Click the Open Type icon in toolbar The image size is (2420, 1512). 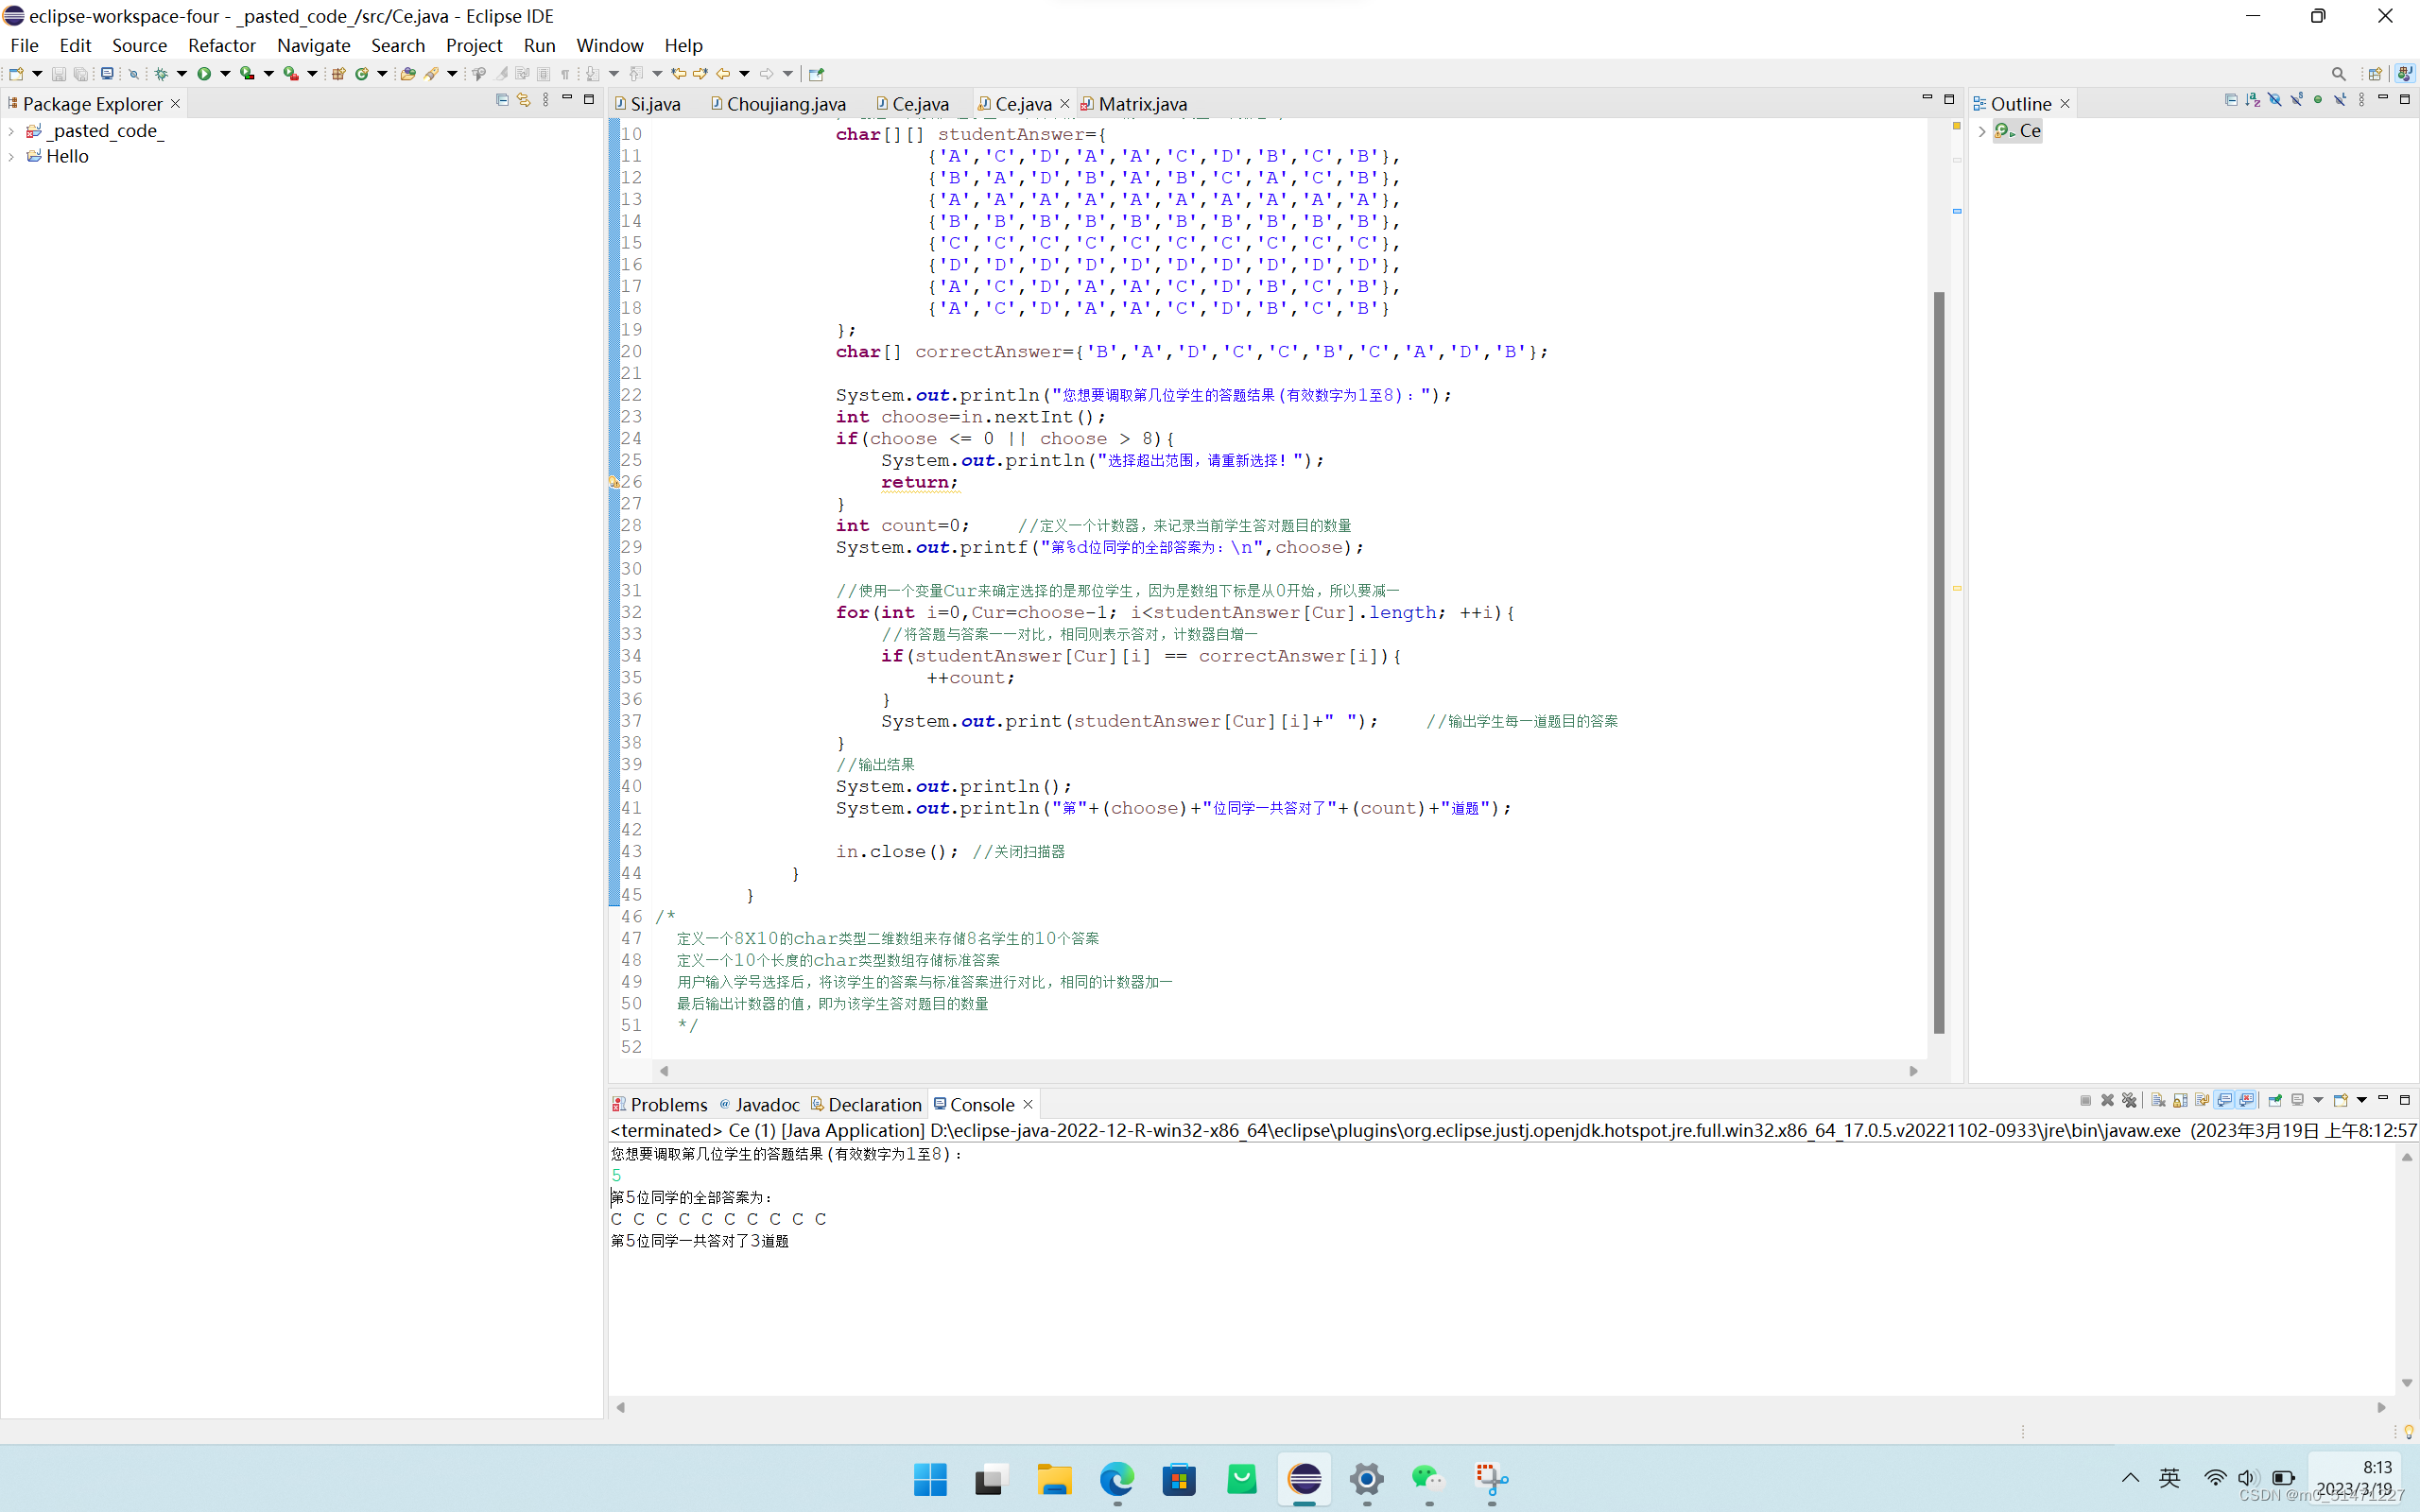[408, 74]
